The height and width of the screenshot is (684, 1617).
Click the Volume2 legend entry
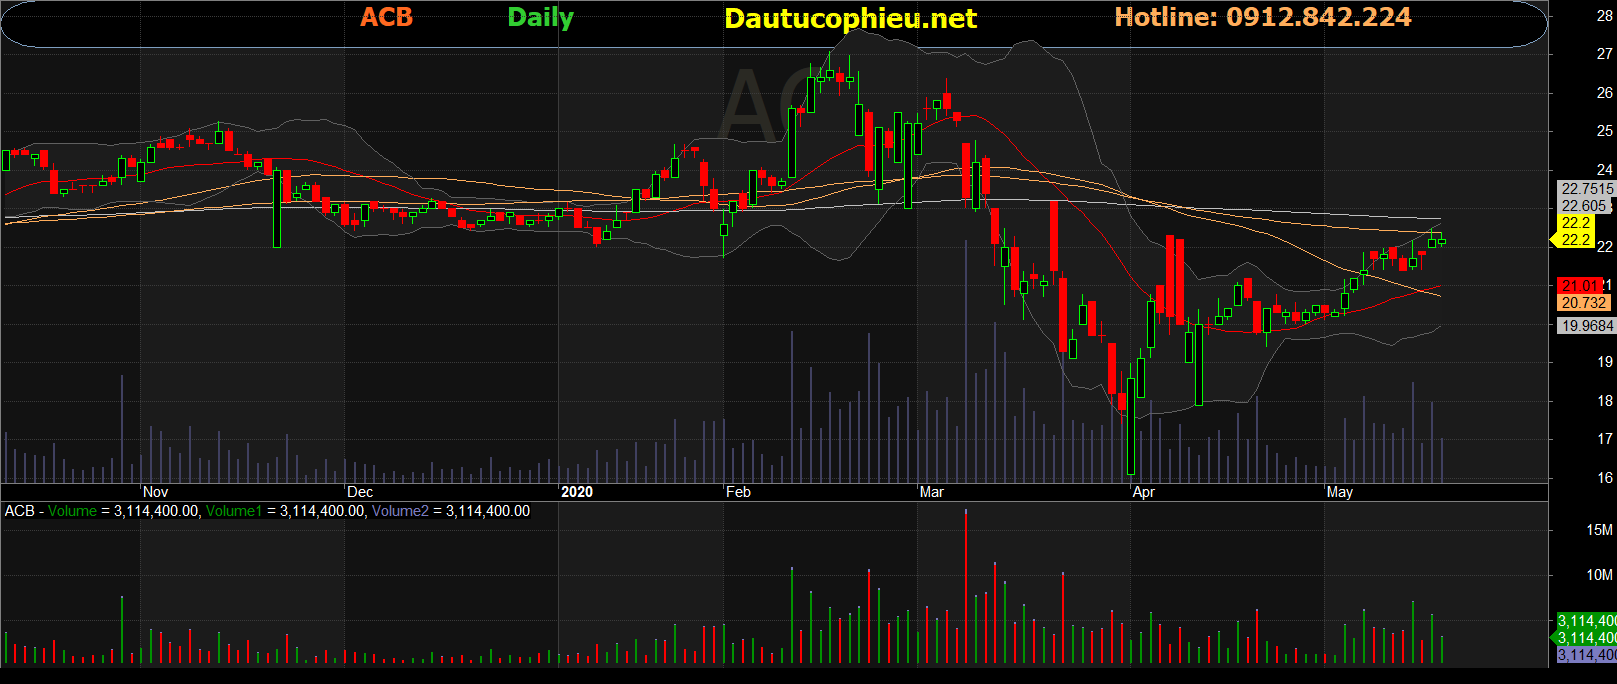tap(399, 511)
